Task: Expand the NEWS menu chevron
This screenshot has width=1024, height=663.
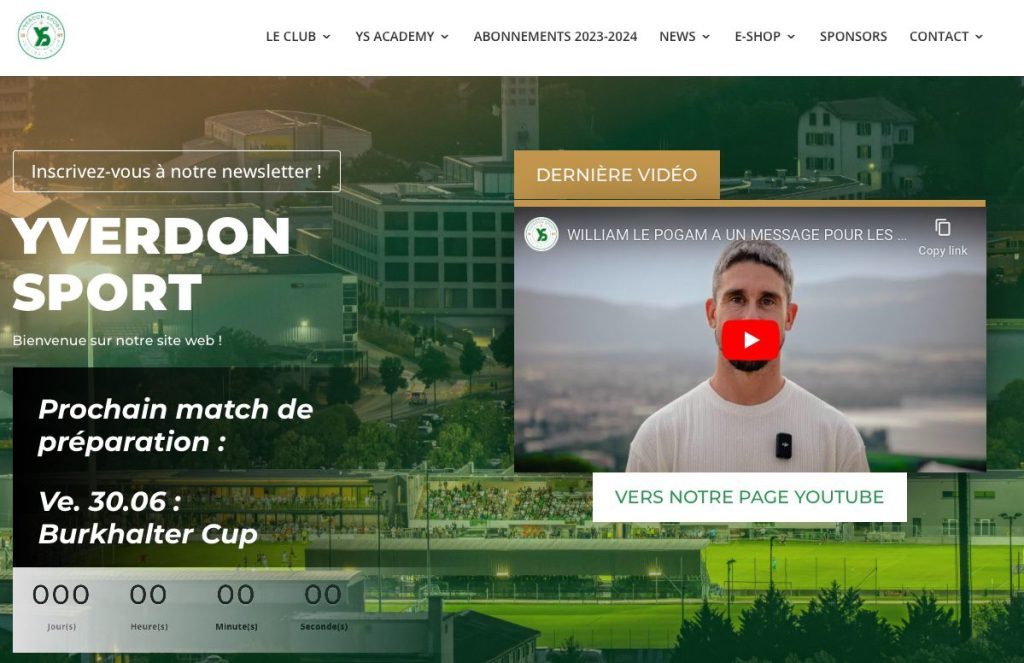Action: [706, 37]
